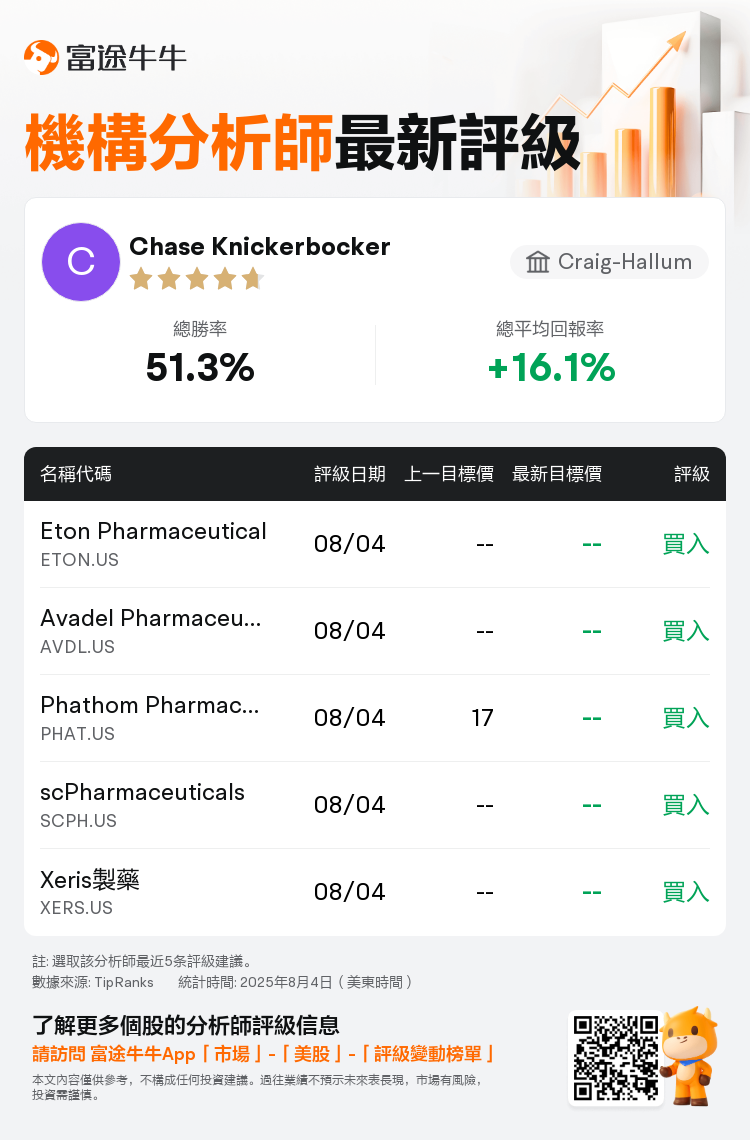This screenshot has width=750, height=1140.
Task: Select the Craig-Hallum firm badge
Action: (x=609, y=262)
